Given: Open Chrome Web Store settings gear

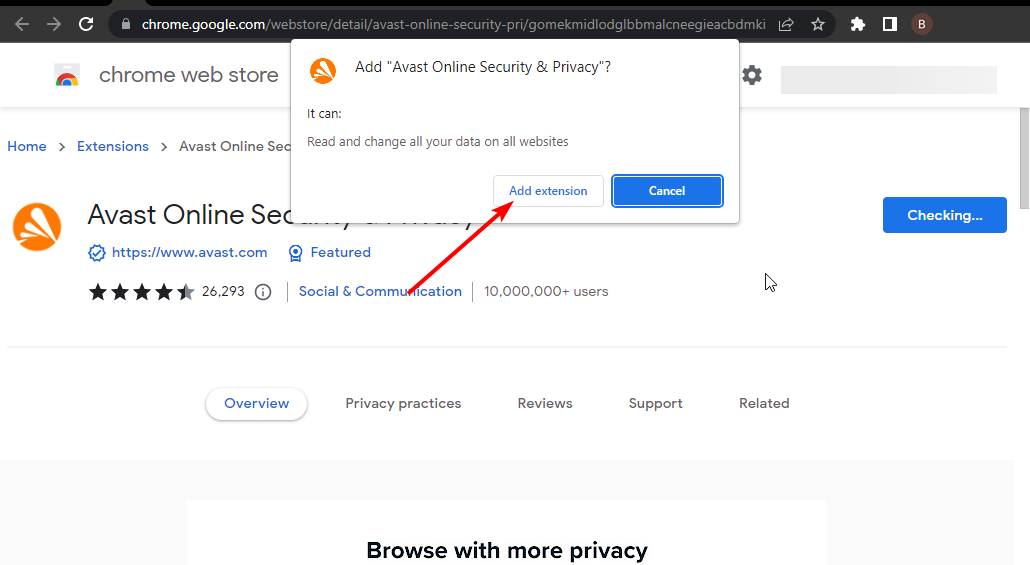Looking at the screenshot, I should coord(752,75).
